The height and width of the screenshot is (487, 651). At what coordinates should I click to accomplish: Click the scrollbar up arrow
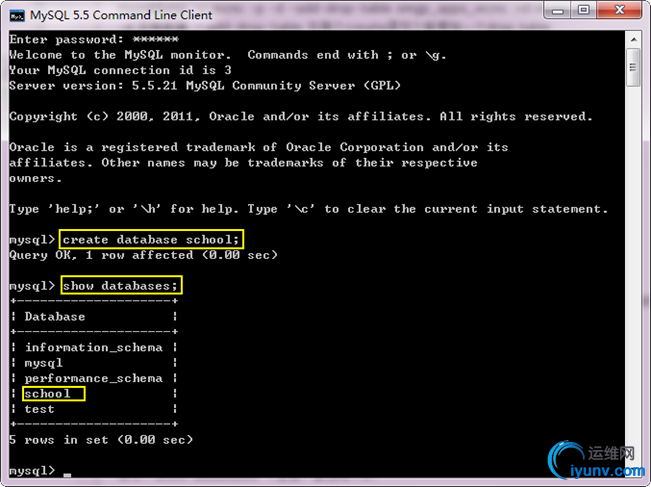[x=634, y=39]
